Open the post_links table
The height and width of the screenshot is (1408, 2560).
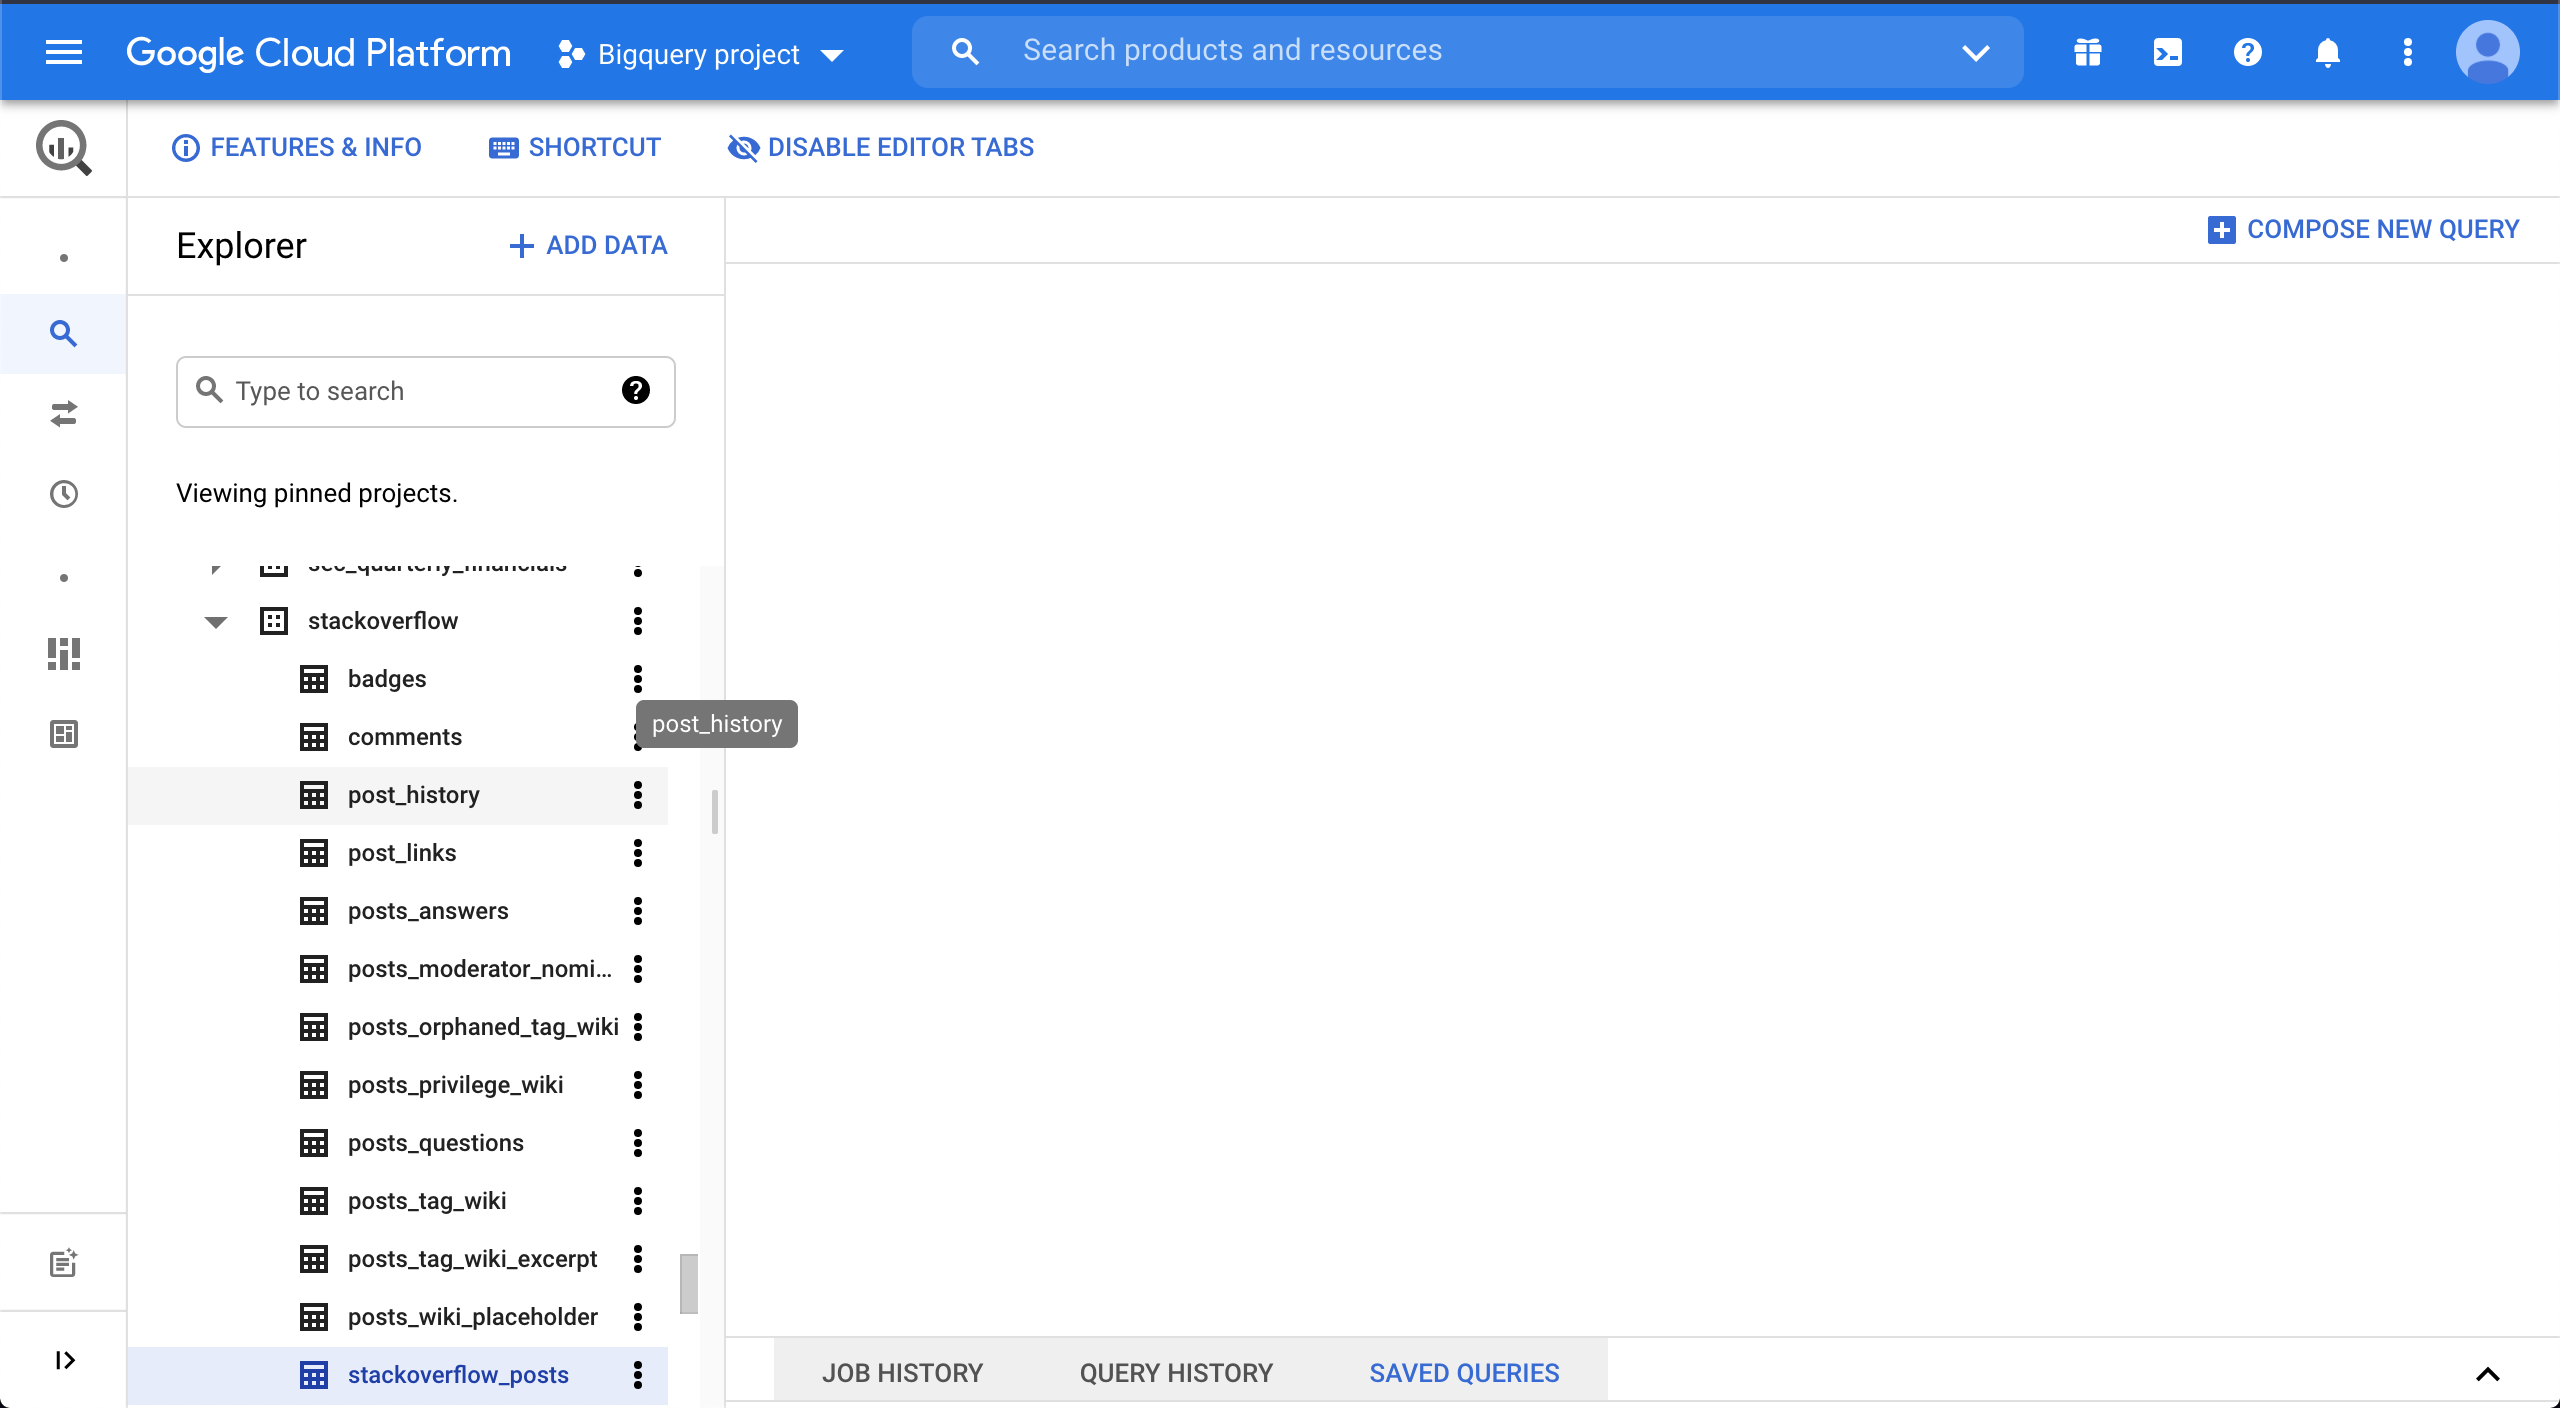tap(402, 853)
